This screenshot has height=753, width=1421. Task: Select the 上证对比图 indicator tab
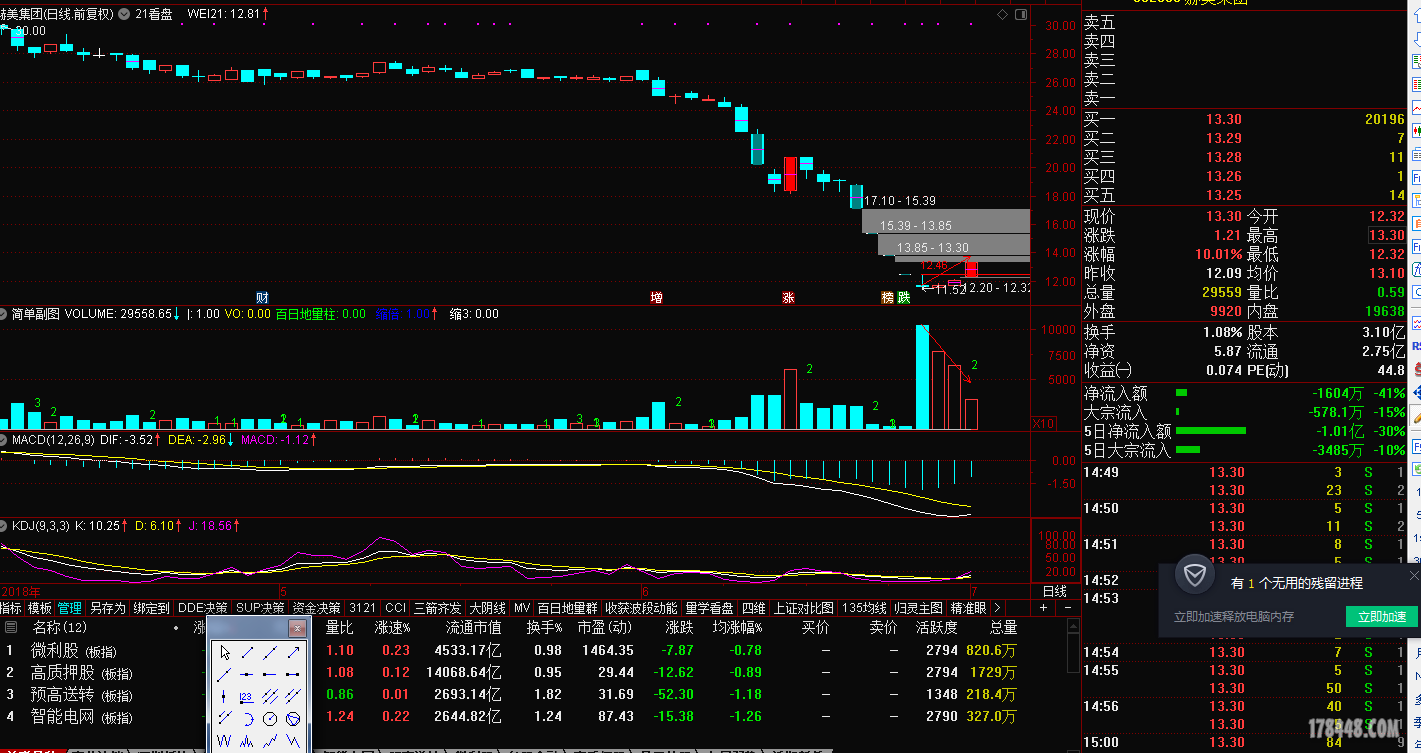pos(804,607)
